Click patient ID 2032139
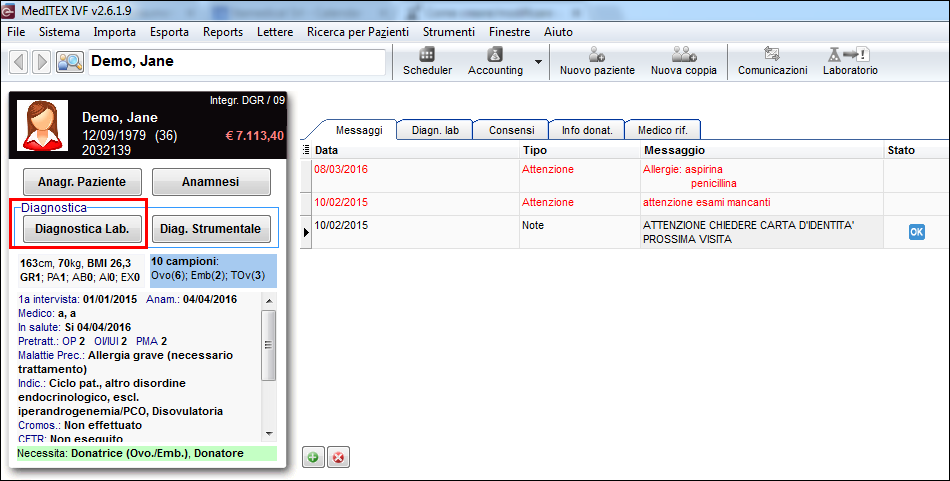 click(107, 150)
